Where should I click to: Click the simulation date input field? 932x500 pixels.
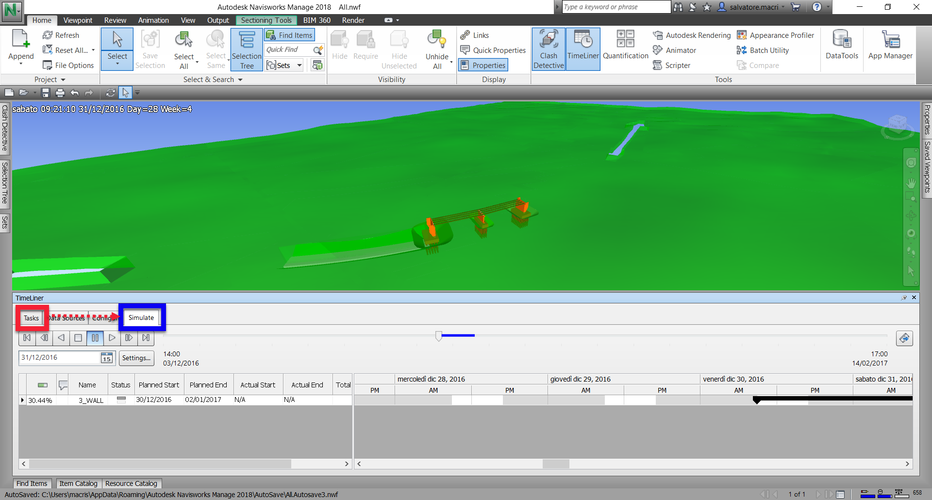coord(58,357)
